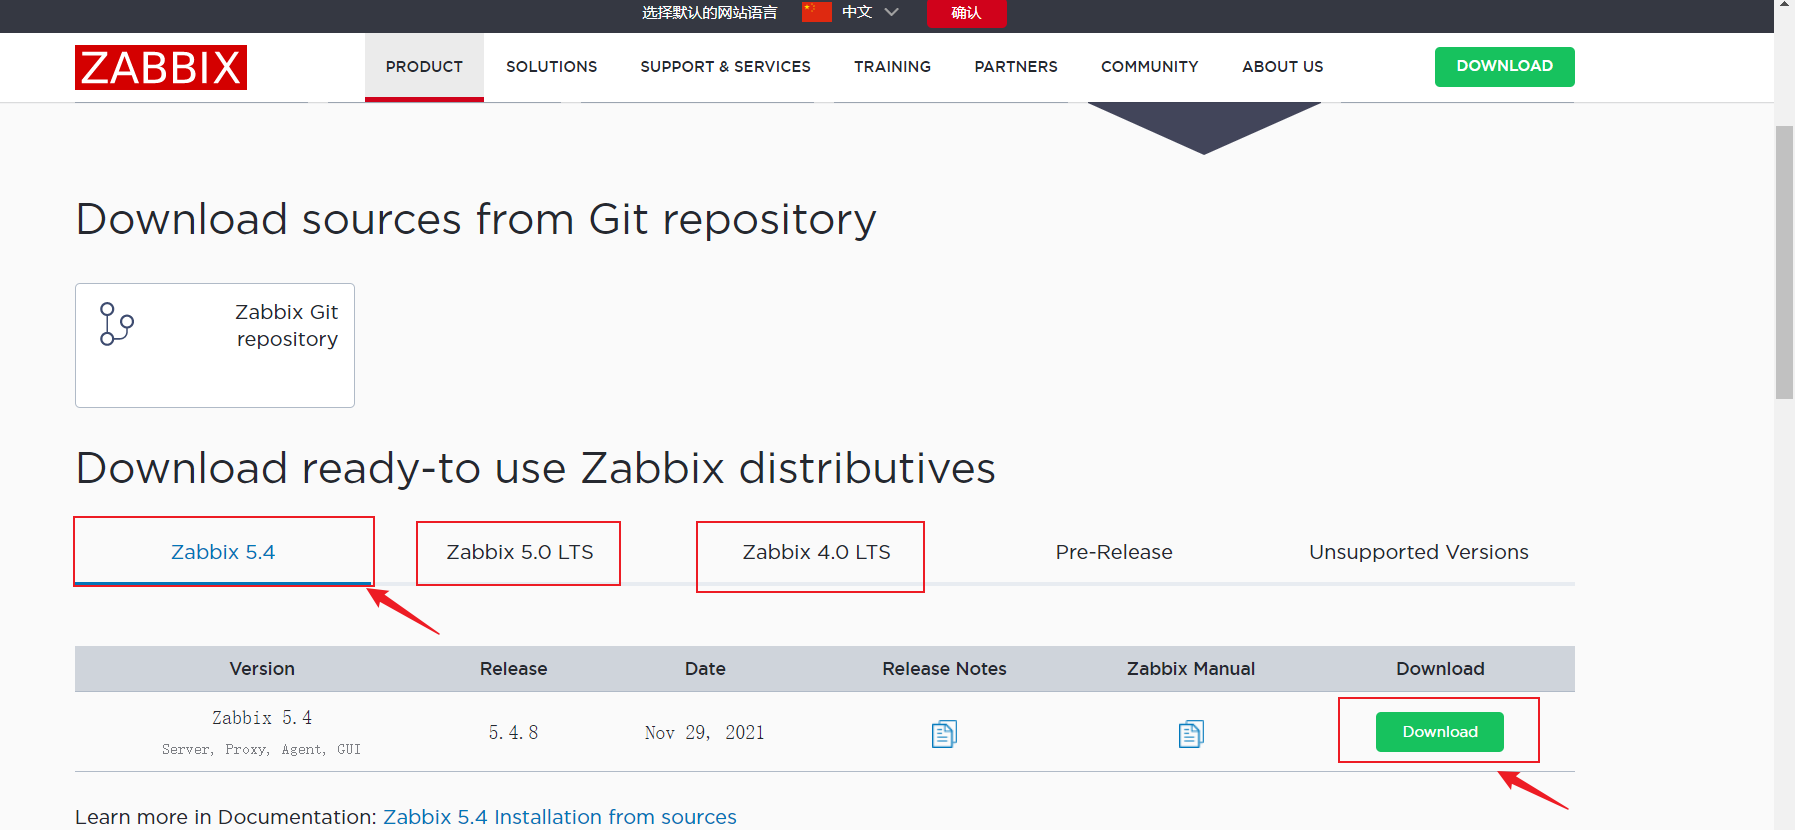The height and width of the screenshot is (830, 1795).
Task: Open the COMMUNITY menu
Action: click(1150, 67)
